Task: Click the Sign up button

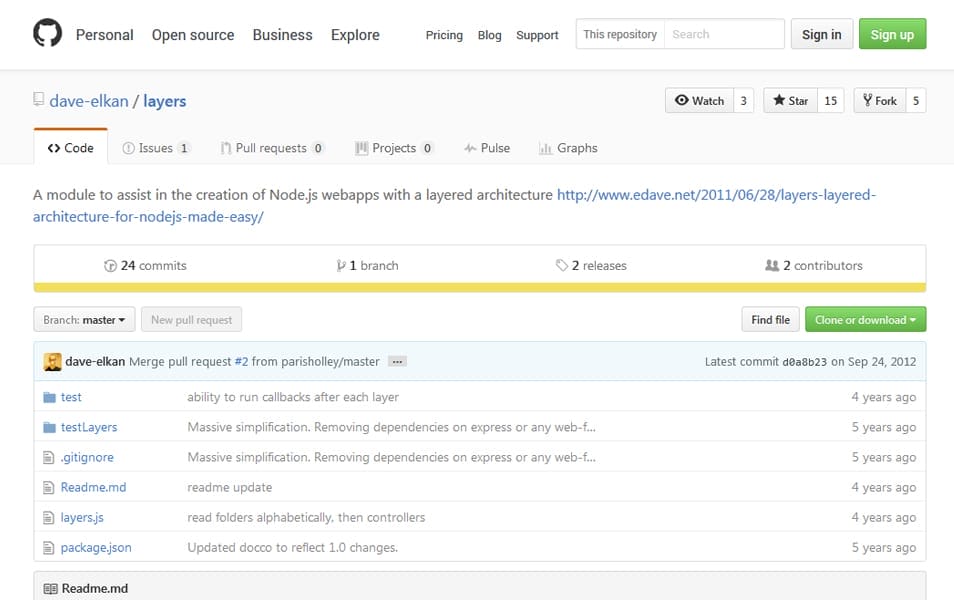Action: [892, 34]
